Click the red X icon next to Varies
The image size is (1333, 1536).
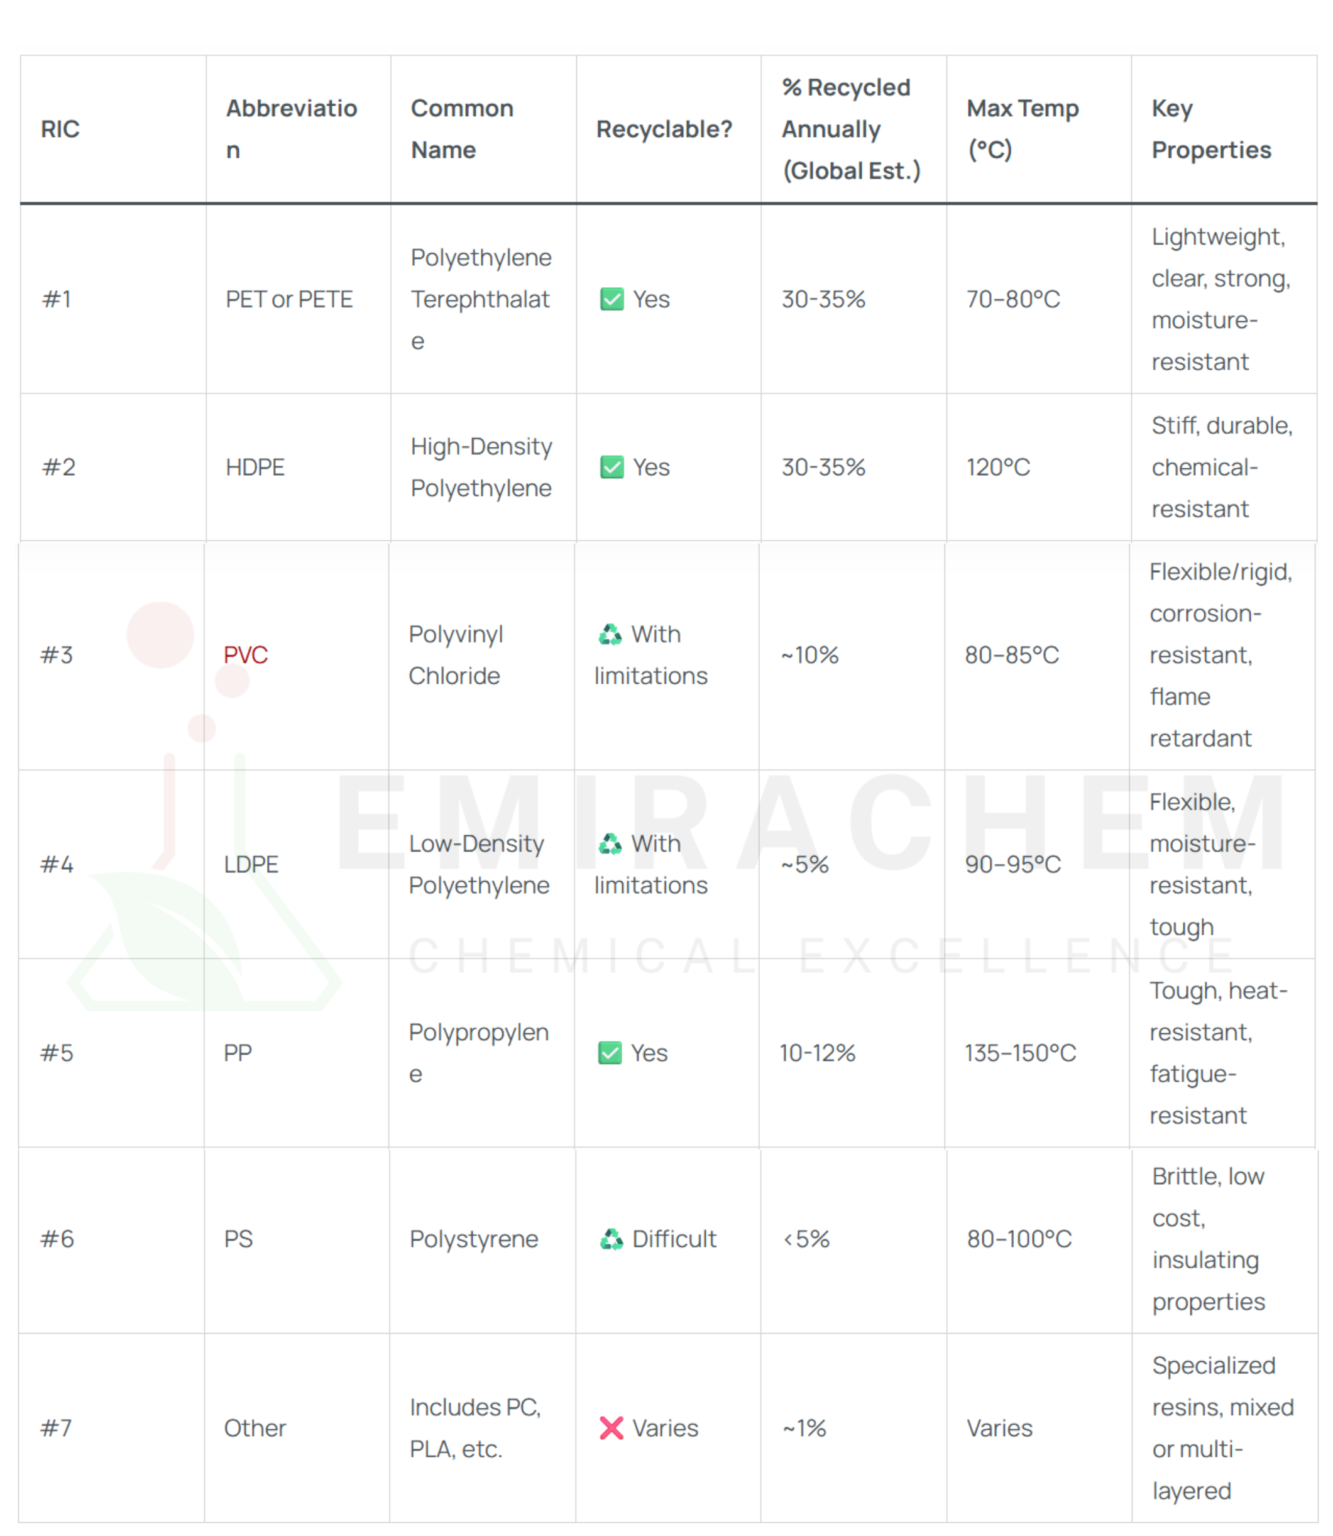pyautogui.click(x=611, y=1428)
